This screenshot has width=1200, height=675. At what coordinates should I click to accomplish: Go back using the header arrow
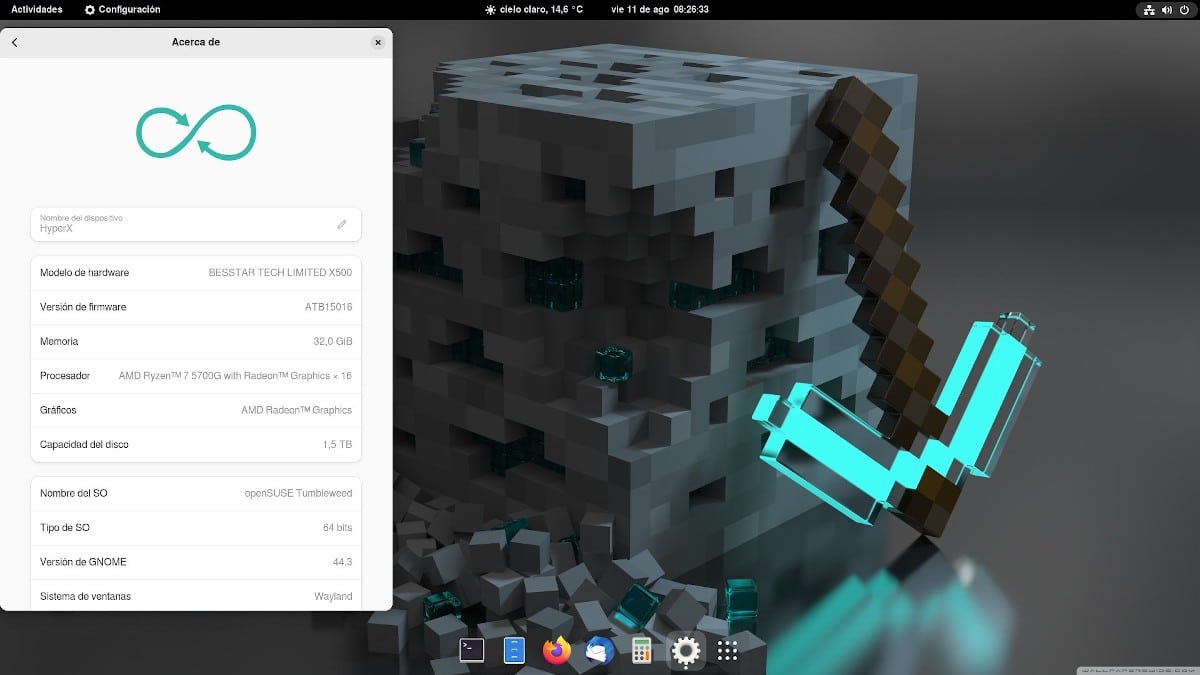pos(15,42)
